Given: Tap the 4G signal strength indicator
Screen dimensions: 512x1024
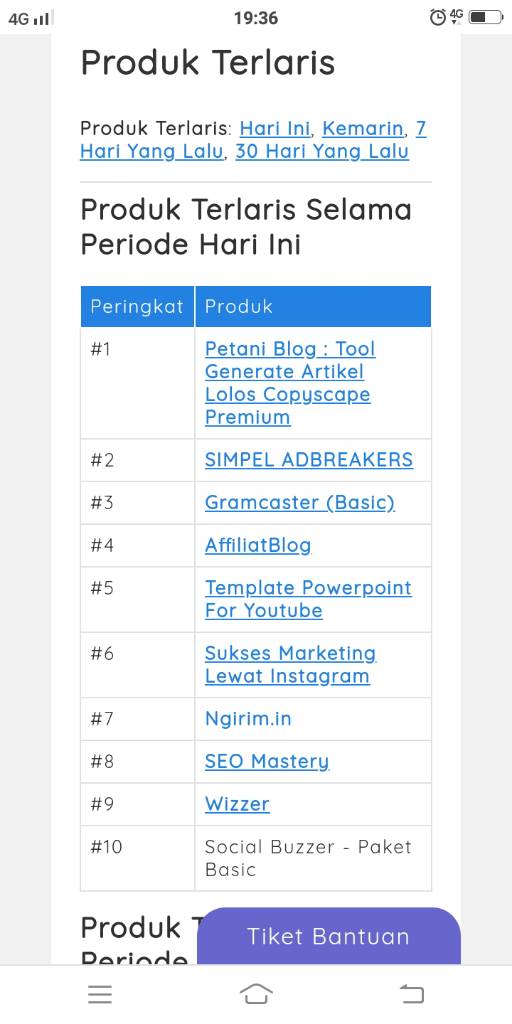Looking at the screenshot, I should 29,19.
